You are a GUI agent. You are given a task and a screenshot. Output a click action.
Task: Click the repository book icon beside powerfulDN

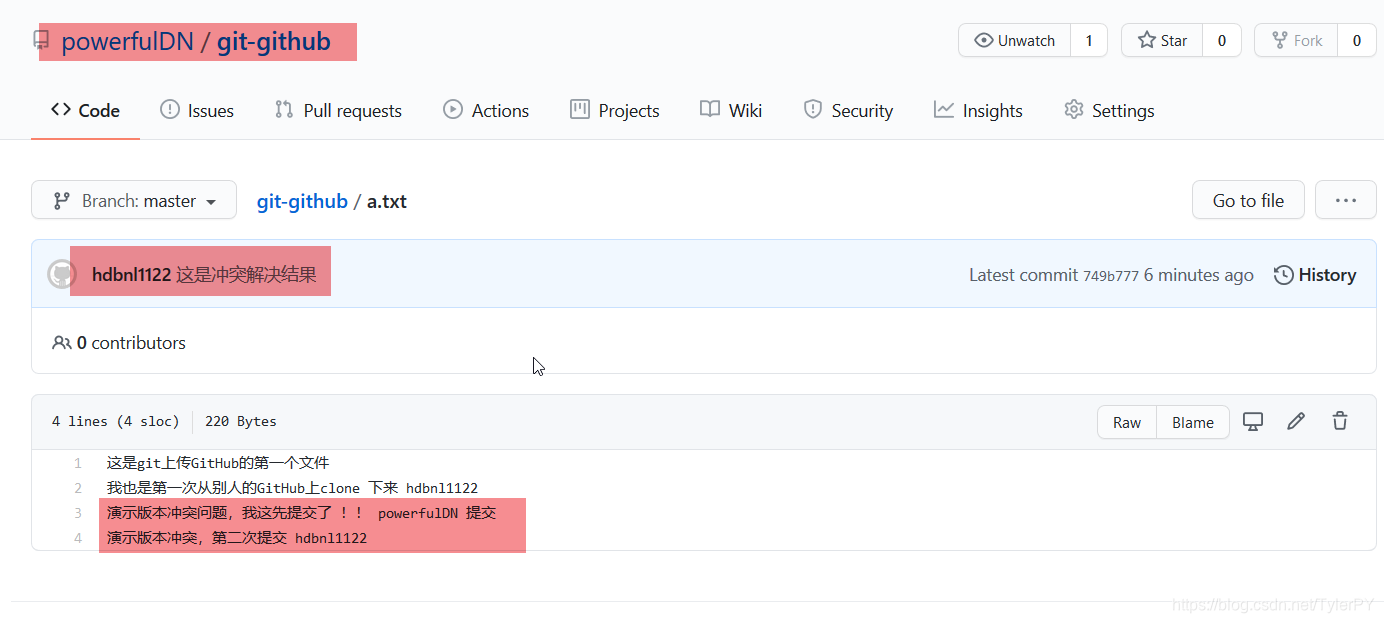click(41, 40)
